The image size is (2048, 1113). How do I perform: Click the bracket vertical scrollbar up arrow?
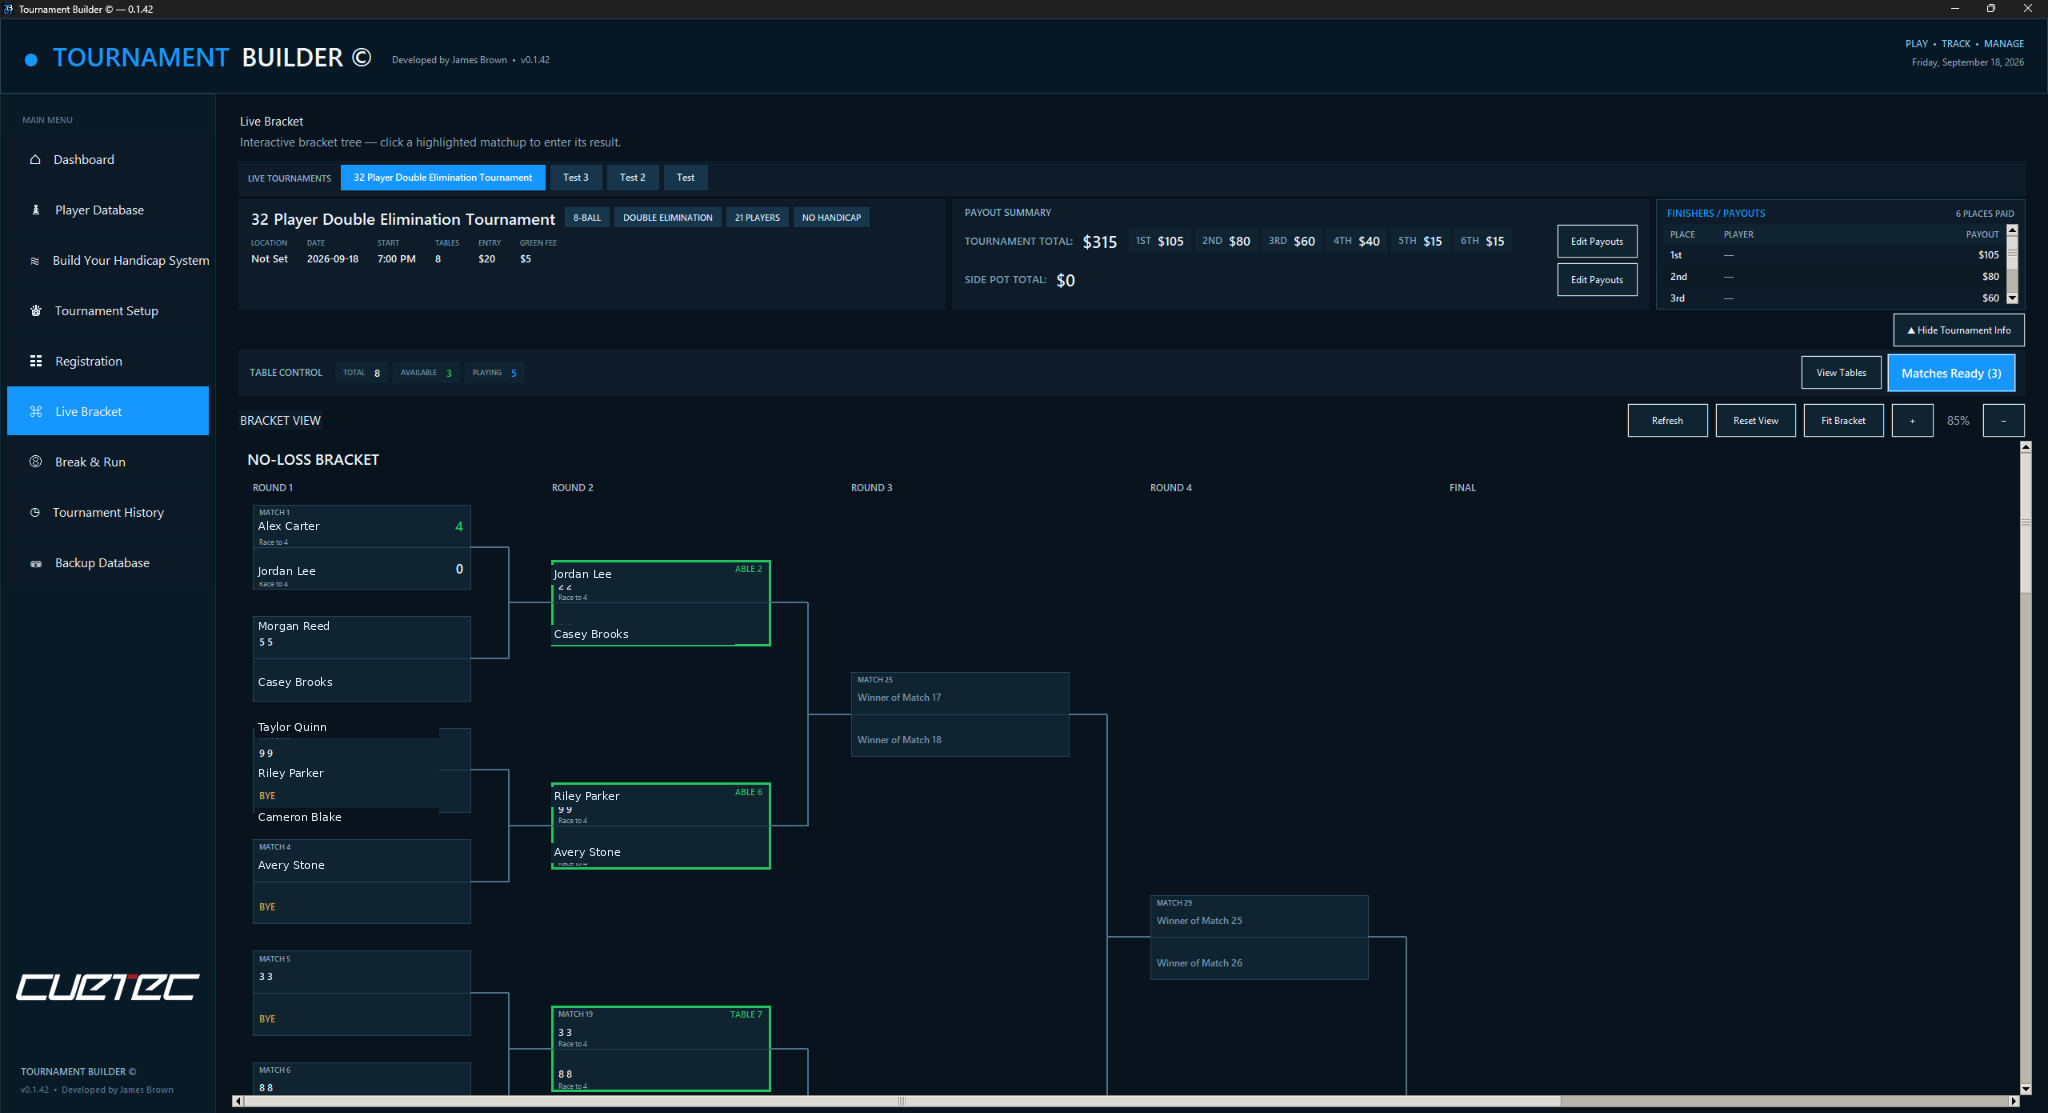click(x=2025, y=447)
